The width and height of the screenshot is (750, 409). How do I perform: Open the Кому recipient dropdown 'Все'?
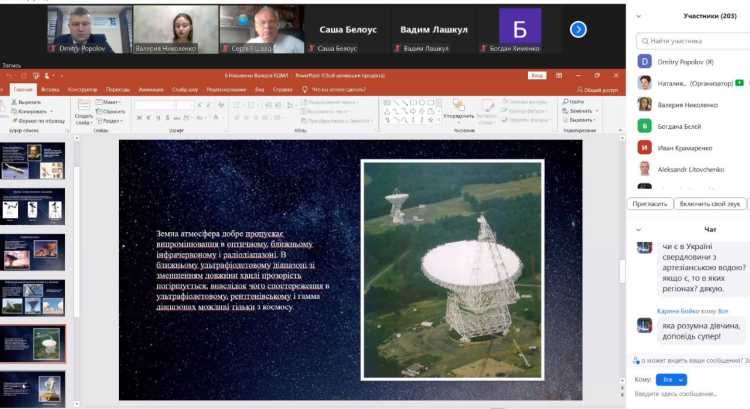[675, 379]
